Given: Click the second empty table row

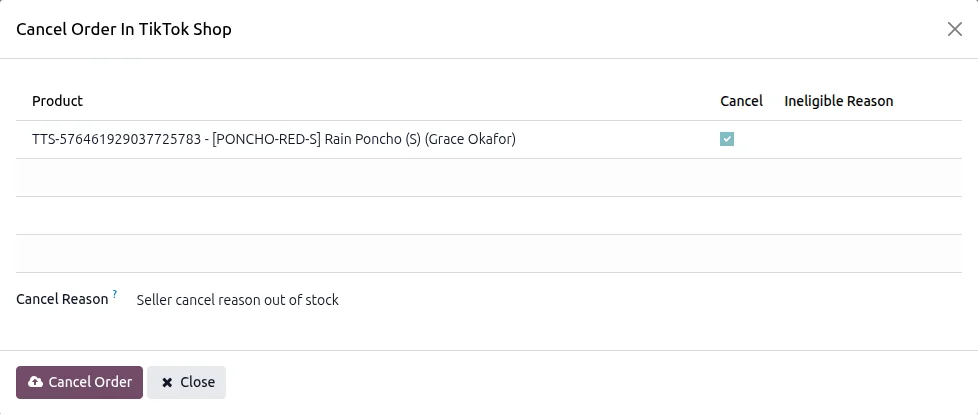Looking at the screenshot, I should (x=489, y=216).
